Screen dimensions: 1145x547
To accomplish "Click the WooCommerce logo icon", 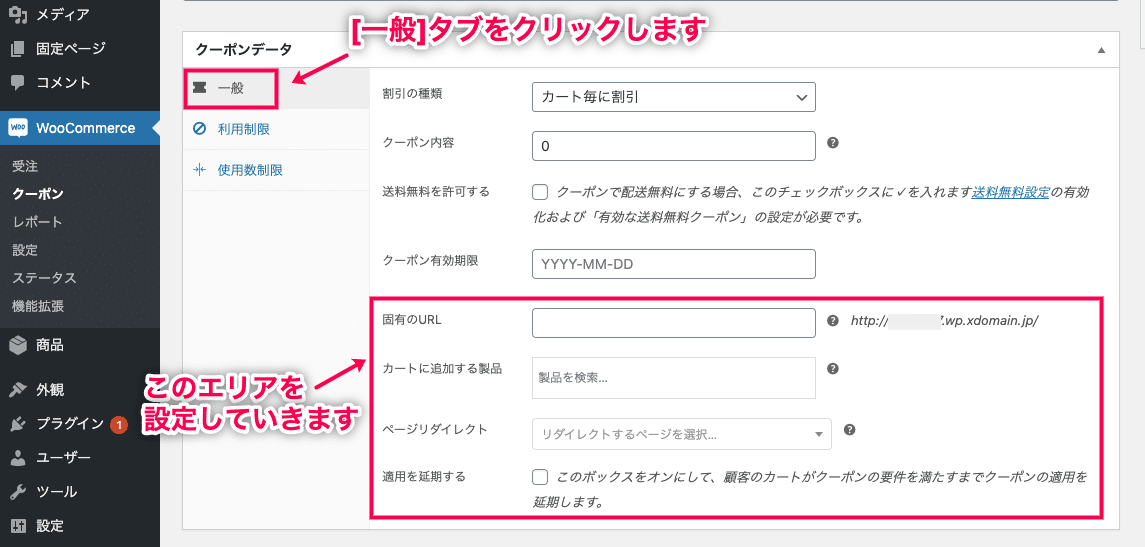I will coord(18,128).
